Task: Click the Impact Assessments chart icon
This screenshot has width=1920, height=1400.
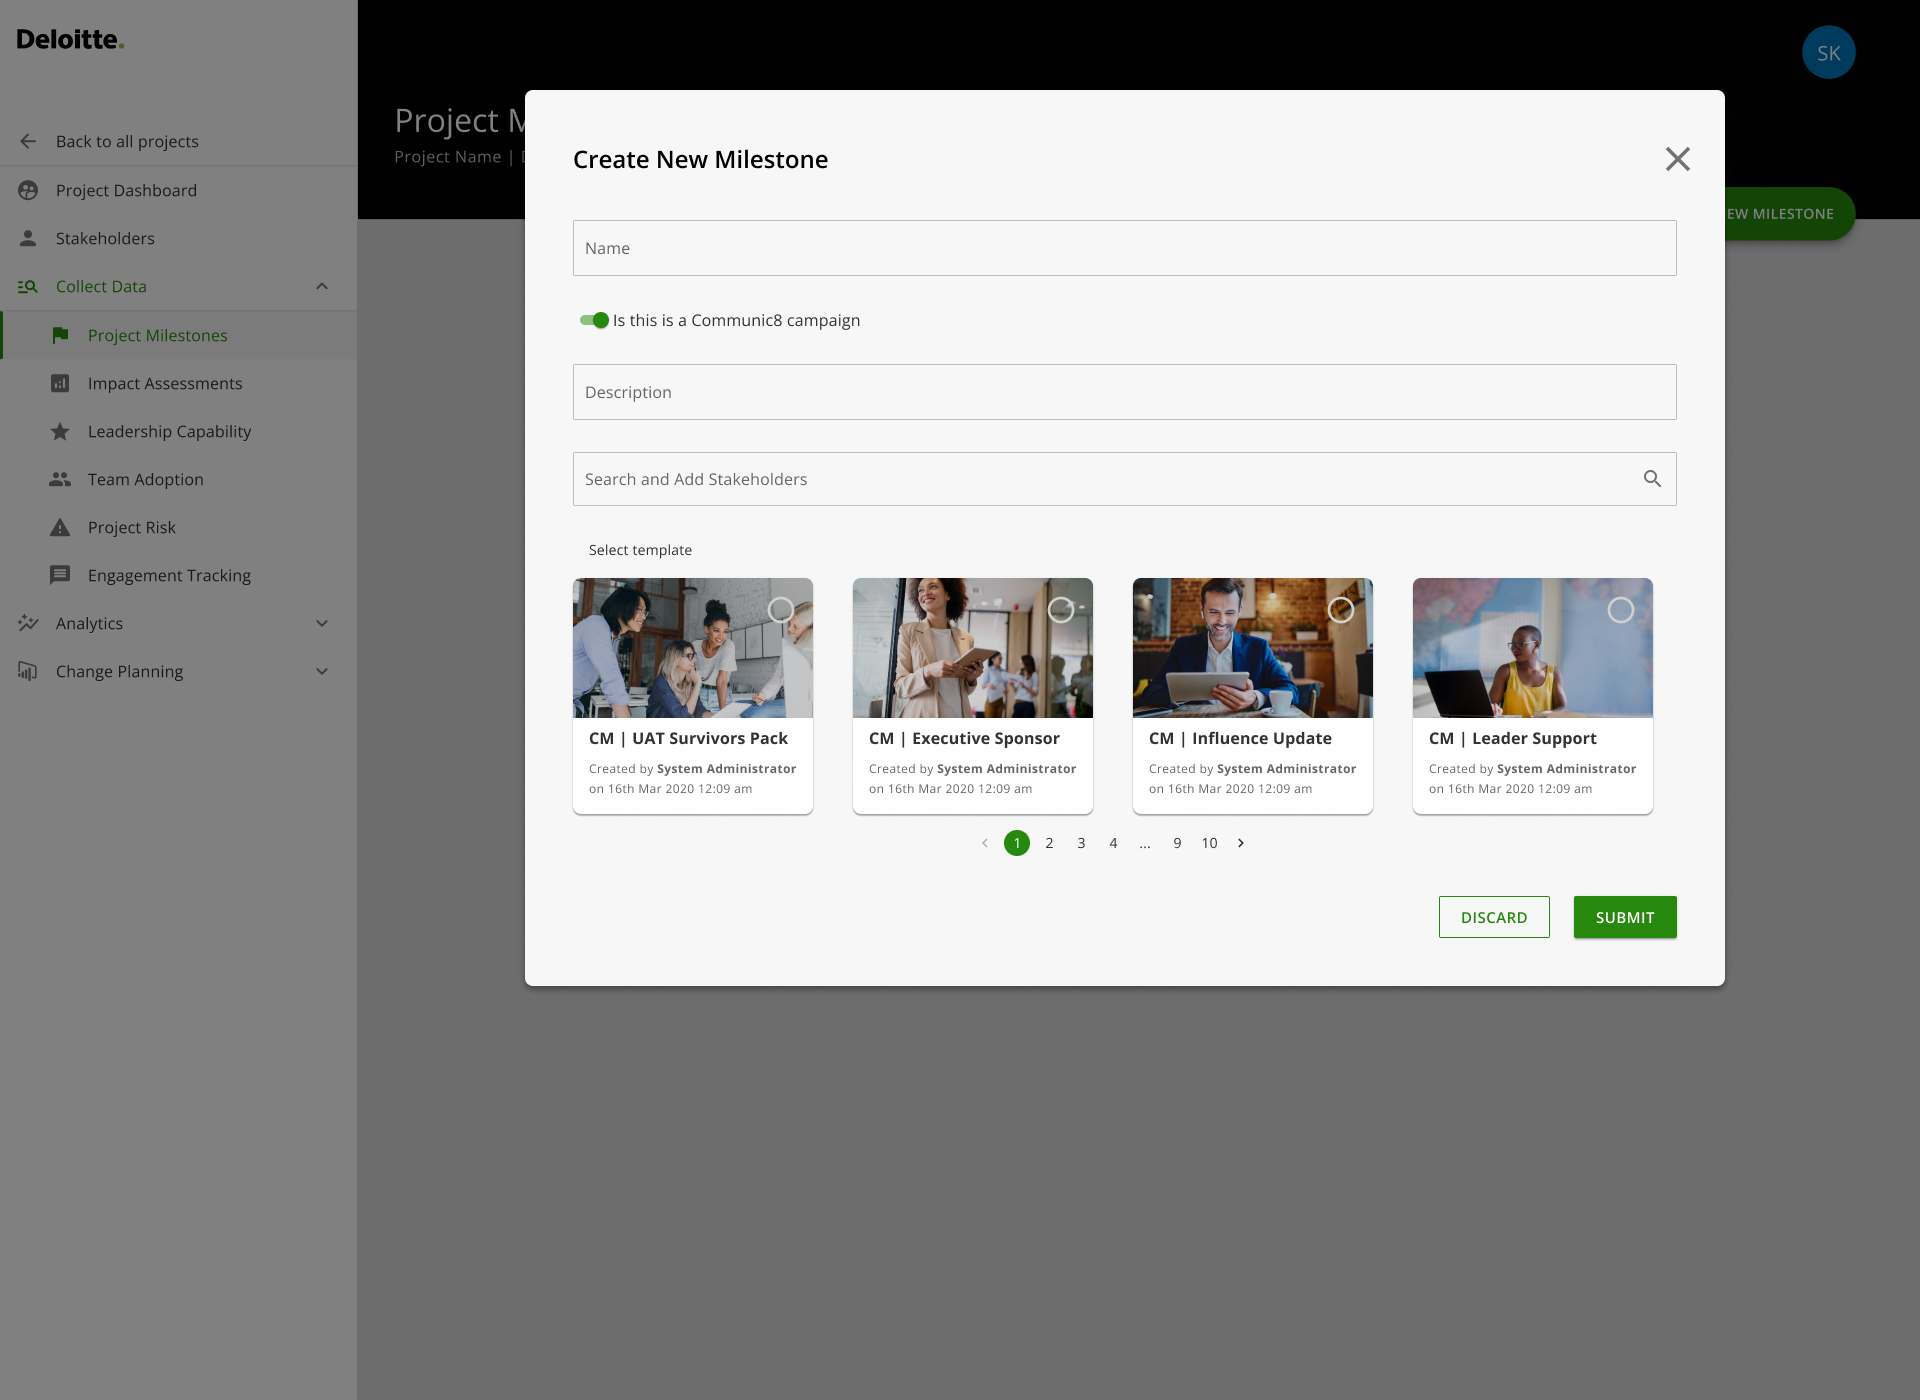Action: [x=60, y=383]
